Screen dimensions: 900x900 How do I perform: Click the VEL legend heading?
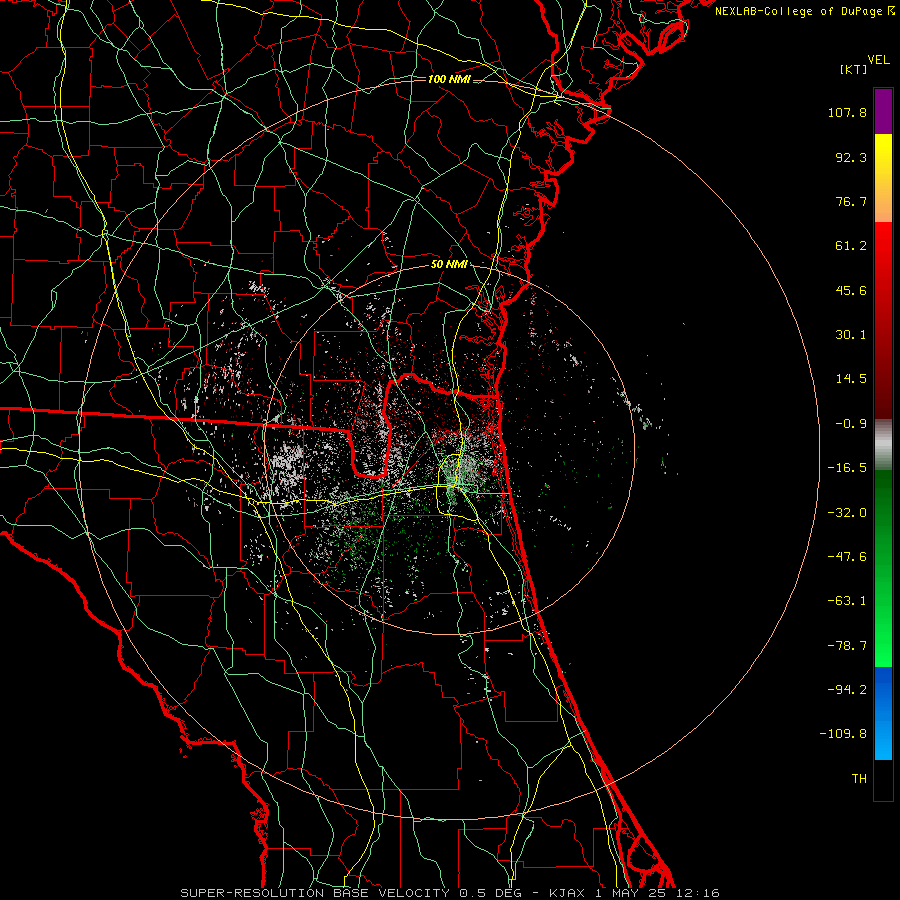pos(878,60)
